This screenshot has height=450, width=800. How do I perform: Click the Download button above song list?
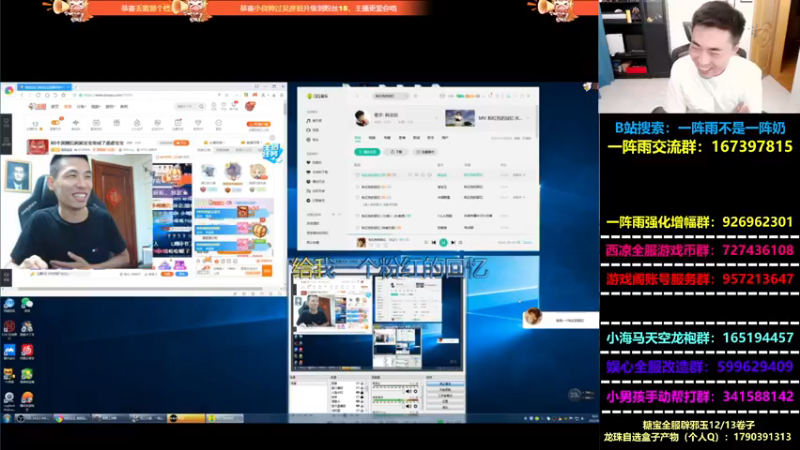pos(396,152)
